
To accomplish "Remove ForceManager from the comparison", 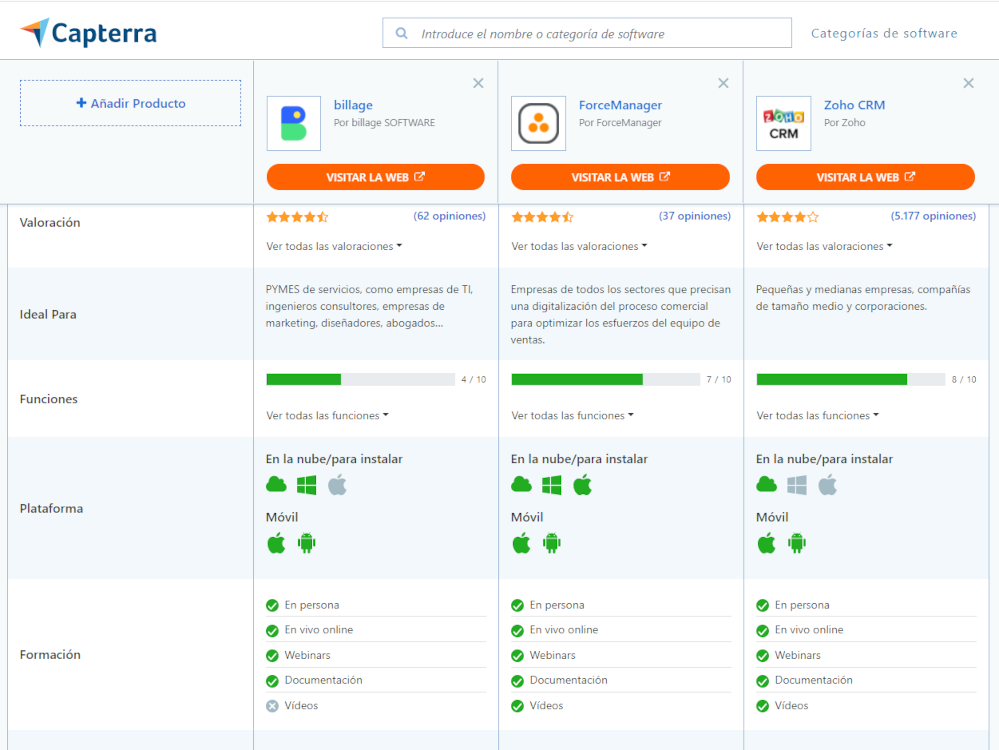I will pos(723,83).
